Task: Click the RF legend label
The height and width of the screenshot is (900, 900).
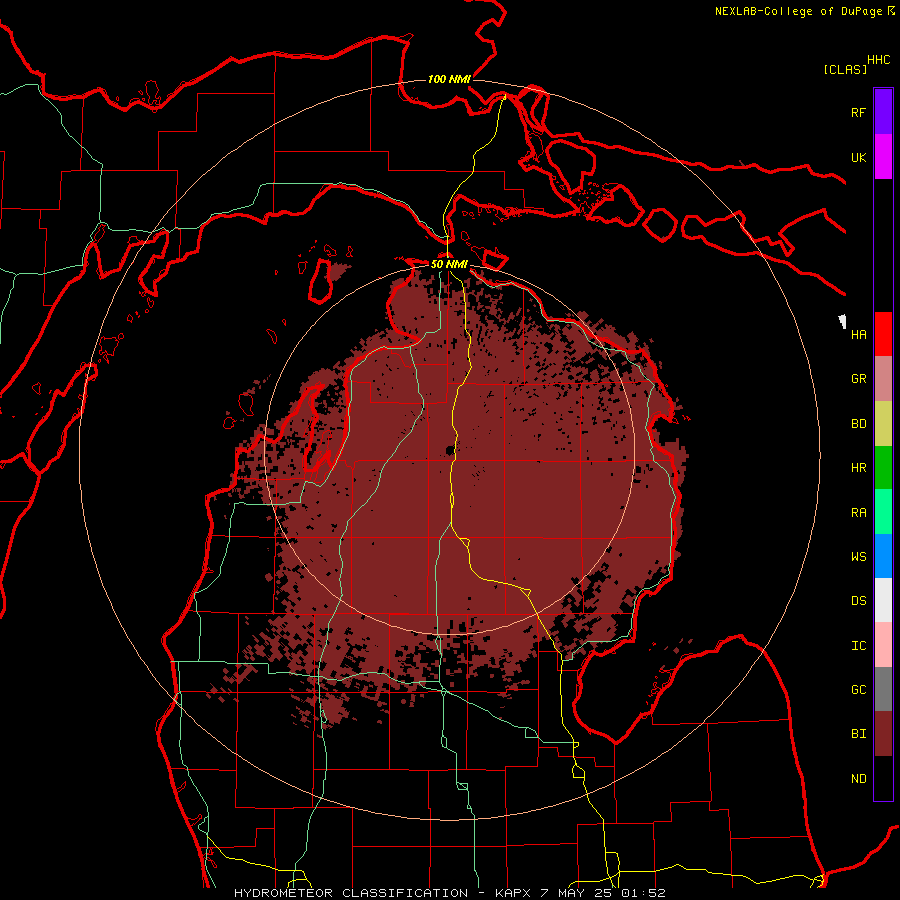Action: (x=858, y=112)
